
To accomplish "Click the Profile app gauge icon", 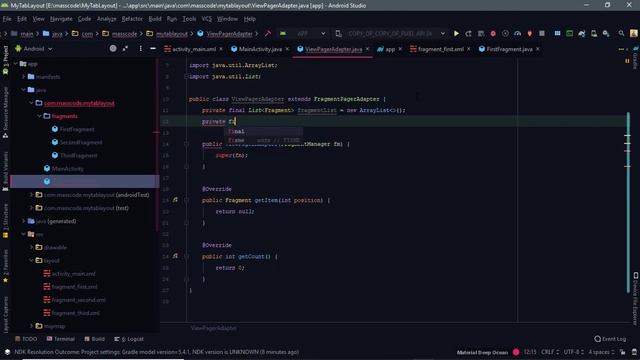I will (x=518, y=33).
